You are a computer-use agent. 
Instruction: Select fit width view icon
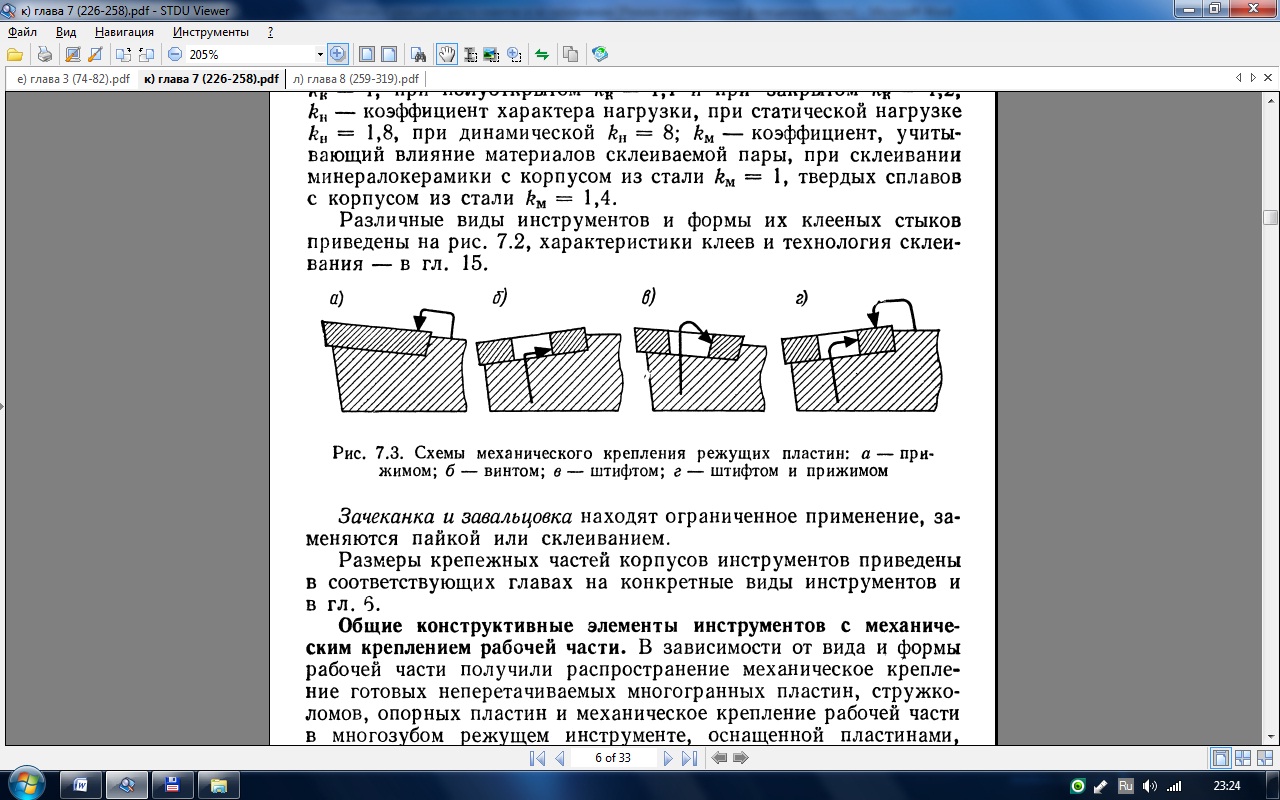[389, 54]
